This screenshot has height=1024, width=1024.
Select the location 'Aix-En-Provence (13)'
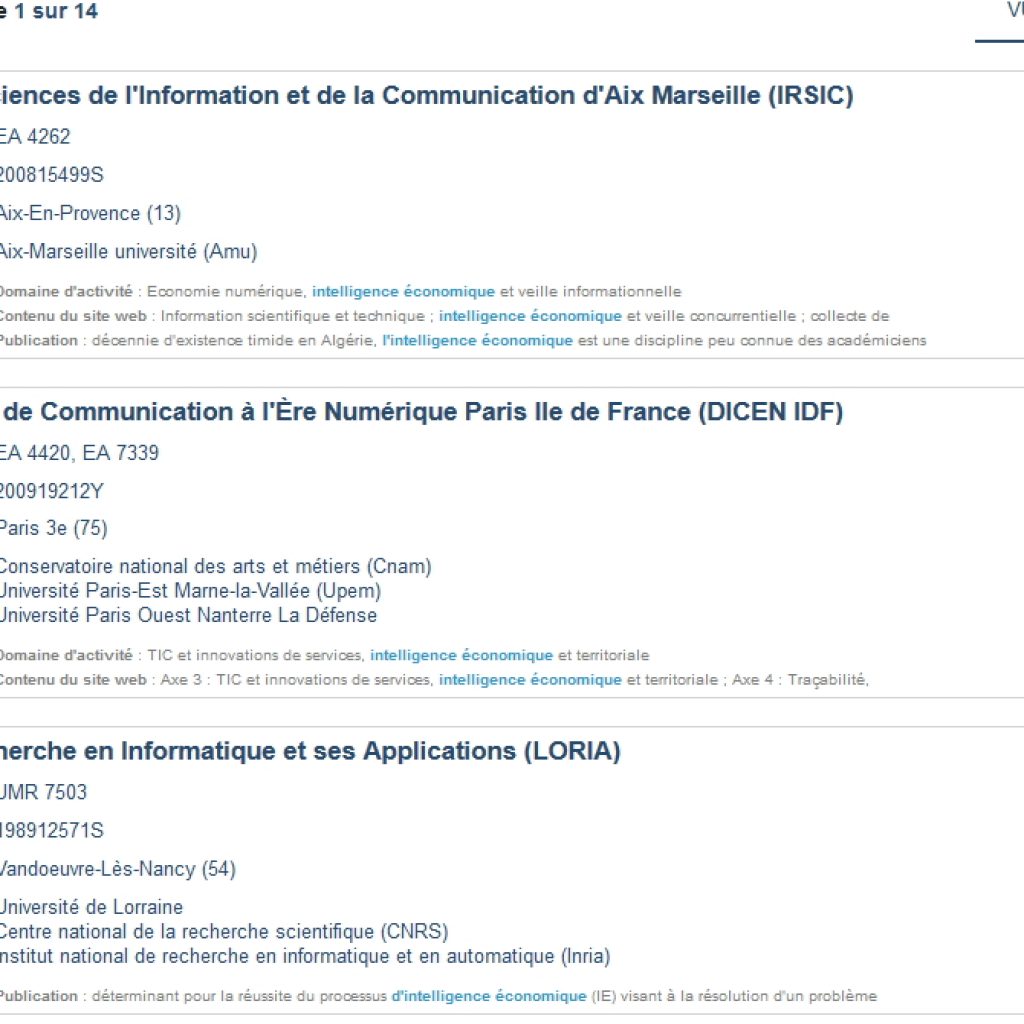click(x=90, y=214)
